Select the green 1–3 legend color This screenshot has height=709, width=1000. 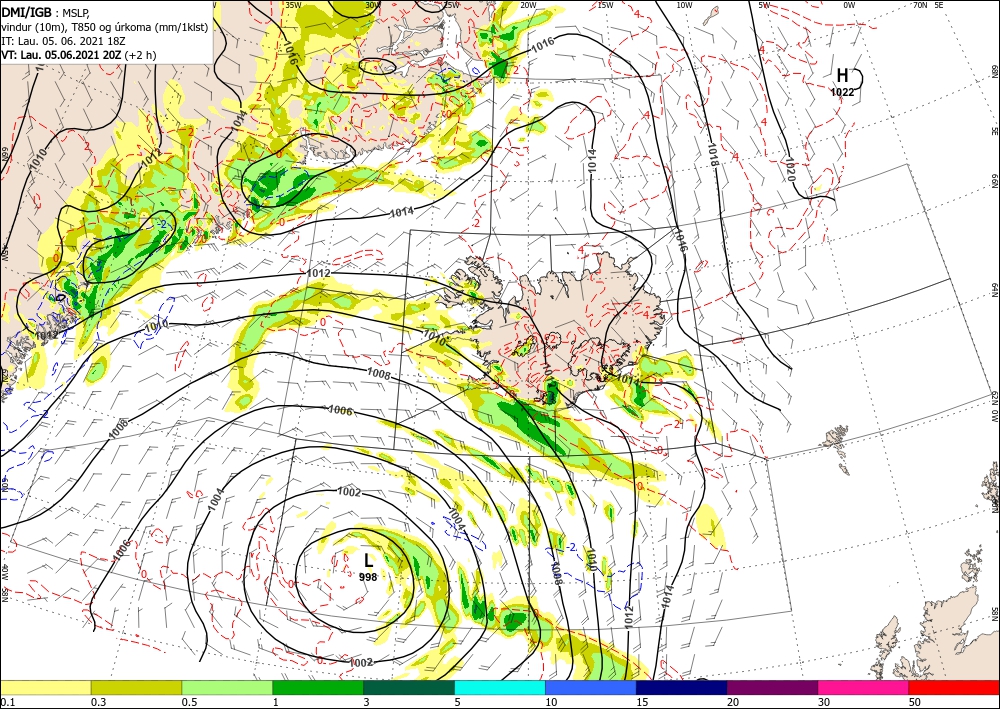pos(318,687)
